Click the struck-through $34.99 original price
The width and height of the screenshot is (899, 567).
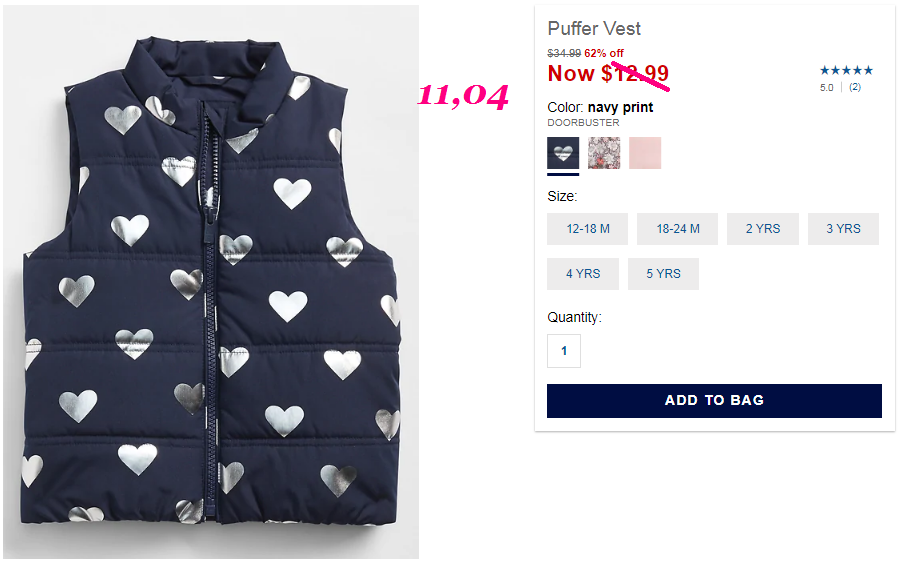click(x=564, y=53)
